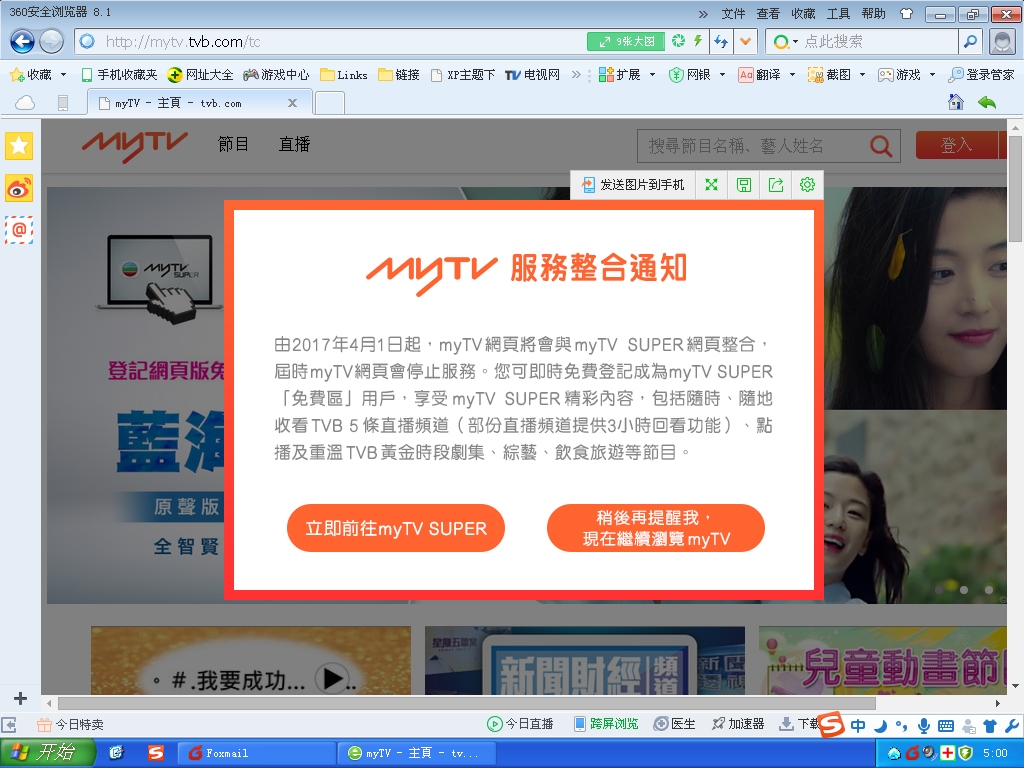The height and width of the screenshot is (768, 1024).
Task: Click the Weibo sidebar icon
Action: click(x=19, y=188)
